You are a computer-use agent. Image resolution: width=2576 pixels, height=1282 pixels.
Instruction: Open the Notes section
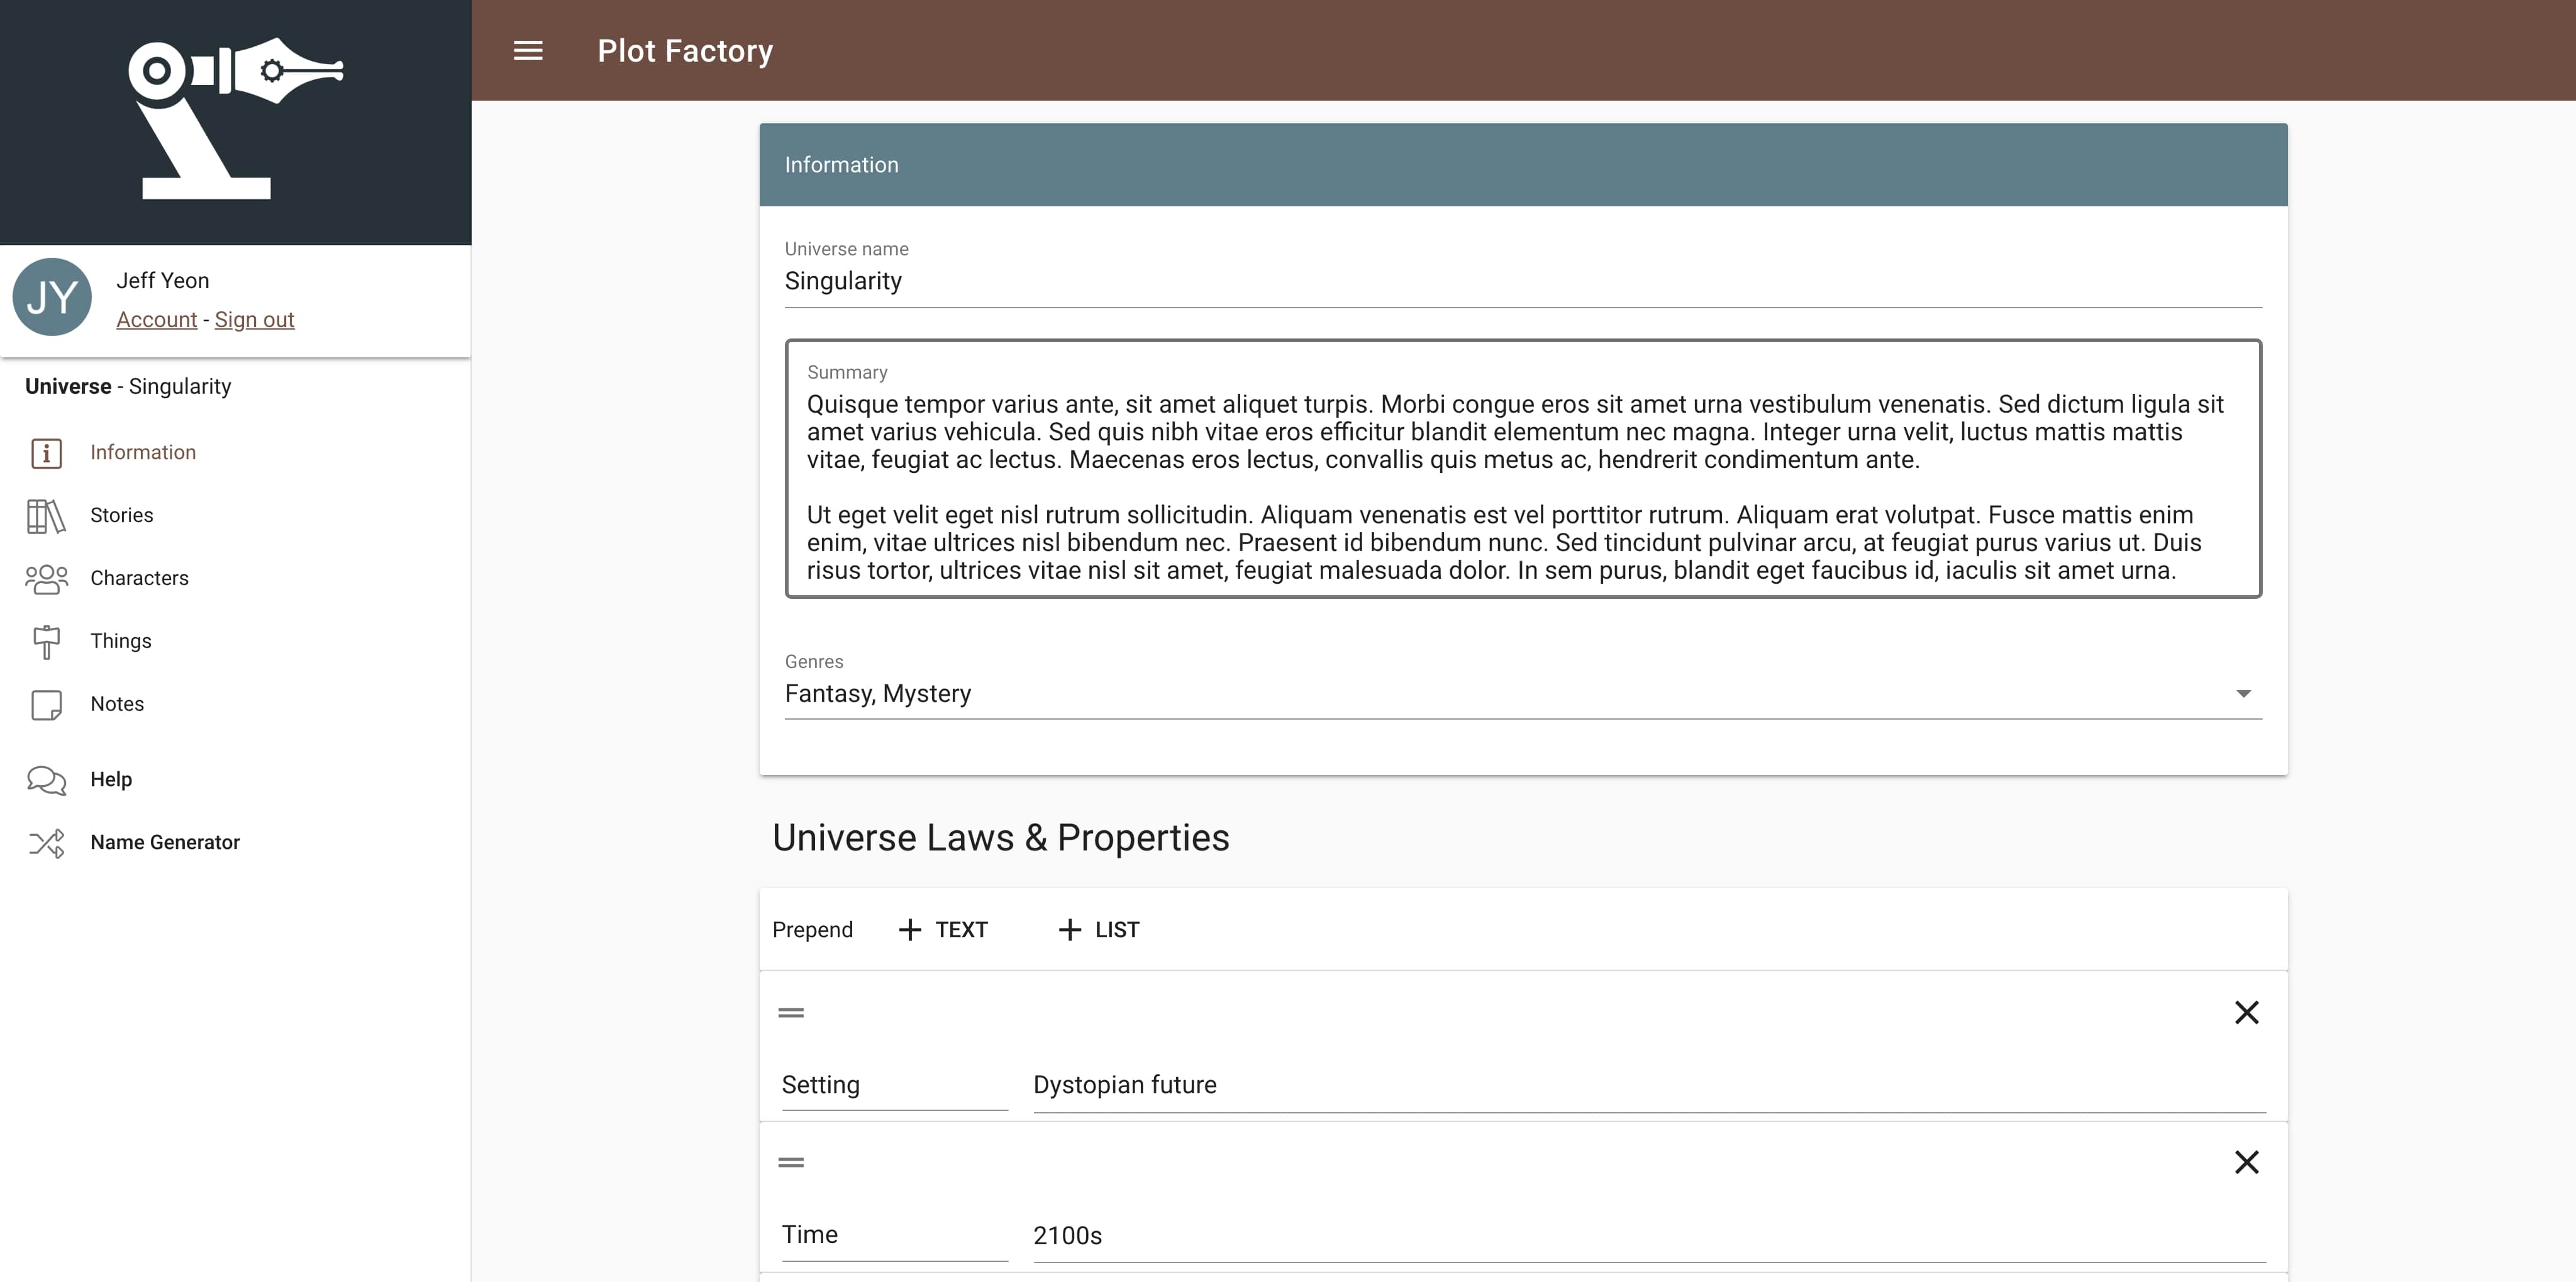[46, 704]
